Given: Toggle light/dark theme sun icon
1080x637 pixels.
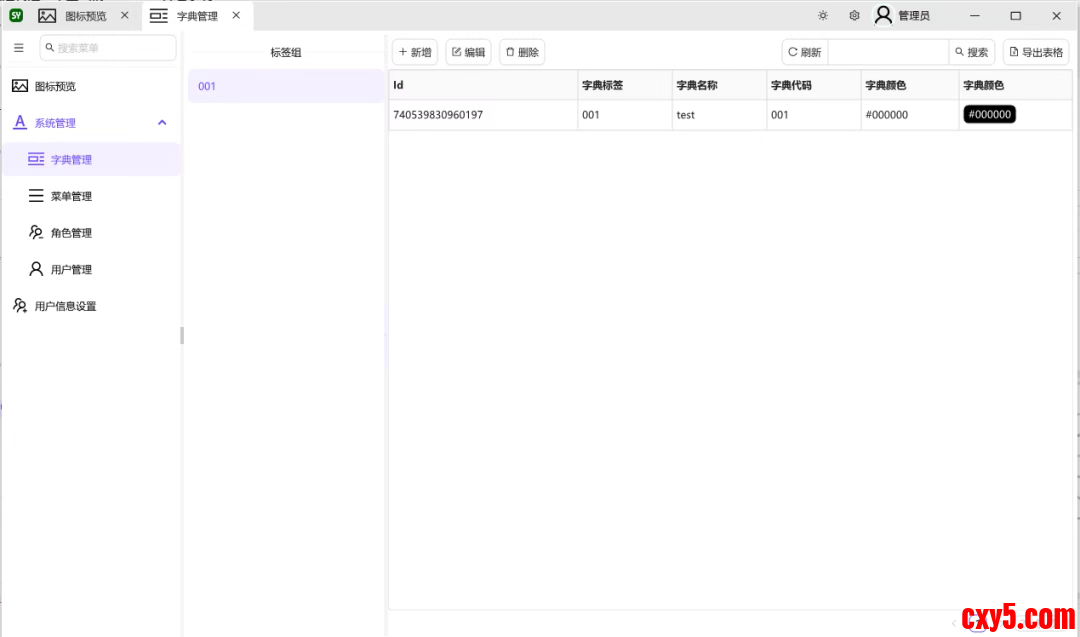Looking at the screenshot, I should click(823, 16).
